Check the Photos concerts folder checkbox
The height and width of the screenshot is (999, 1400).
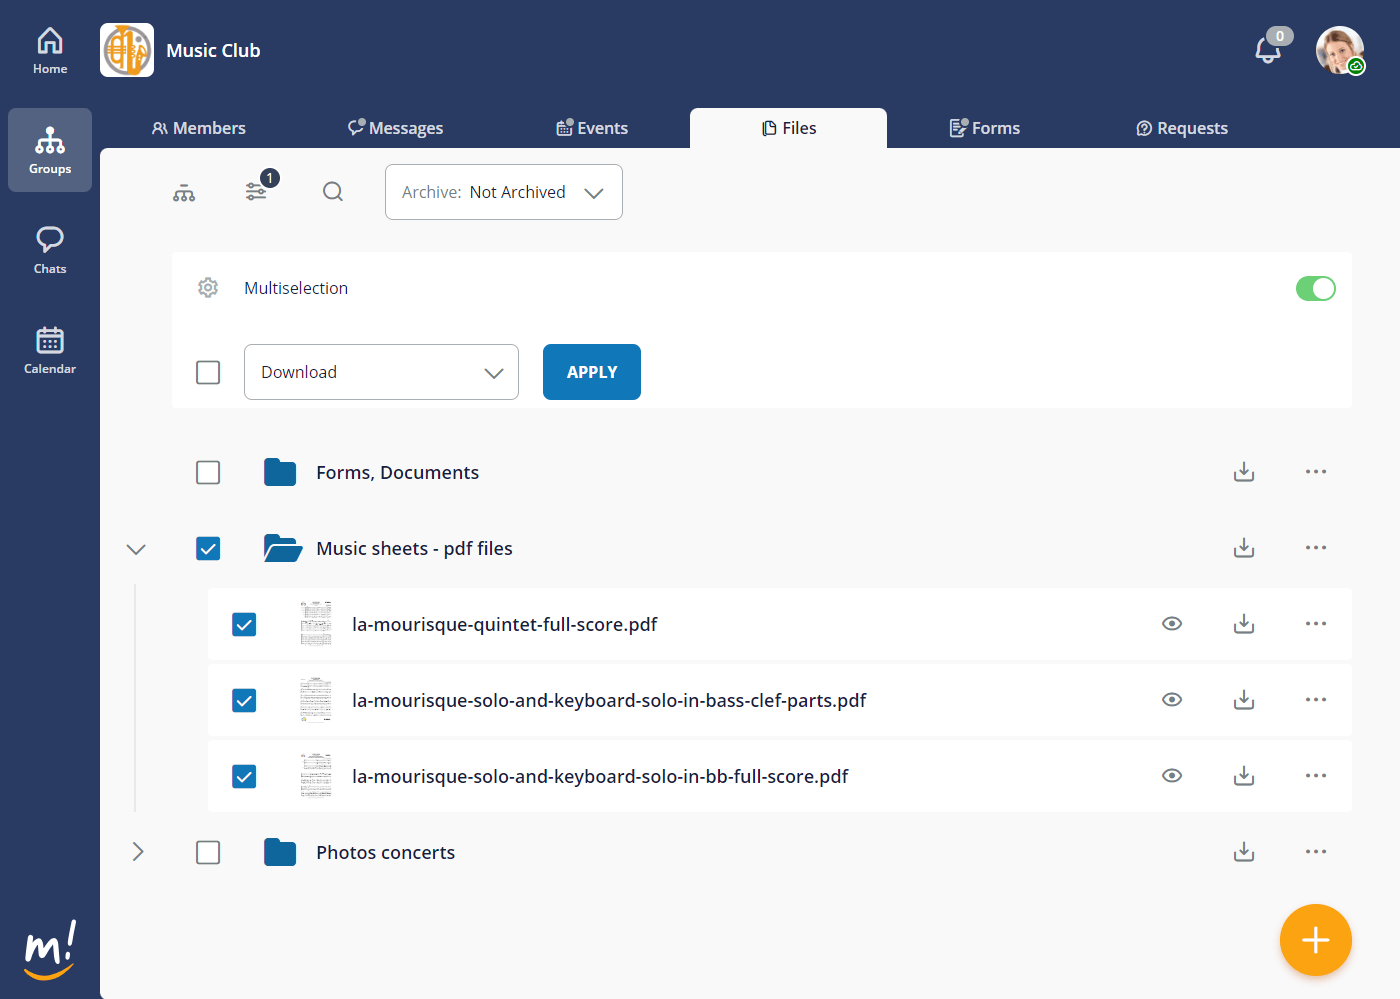[208, 852]
